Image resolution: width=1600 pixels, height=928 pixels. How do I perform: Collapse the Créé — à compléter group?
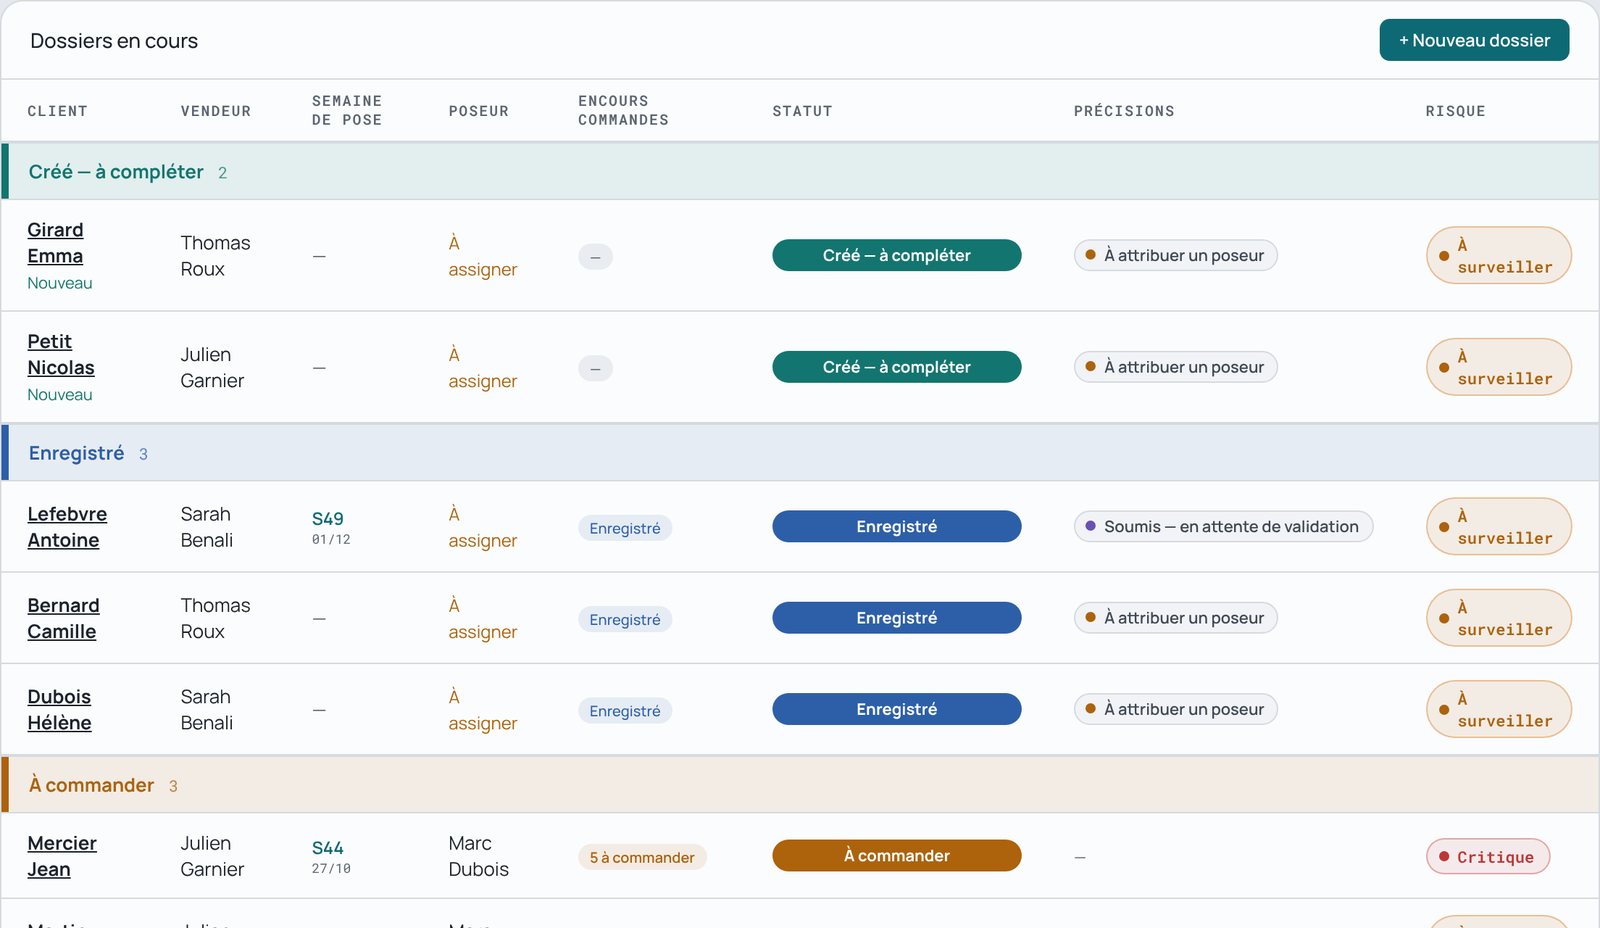[800, 172]
